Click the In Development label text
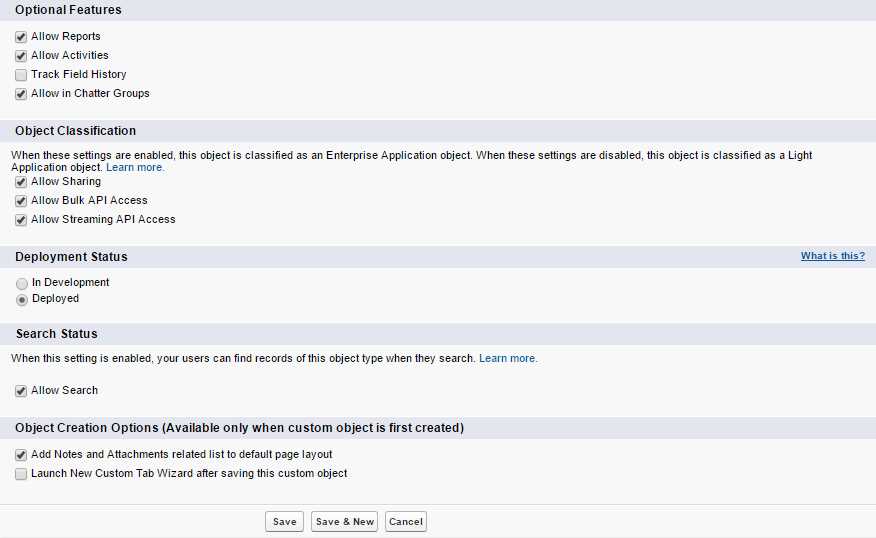Image resolution: width=876 pixels, height=538 pixels. [x=71, y=282]
